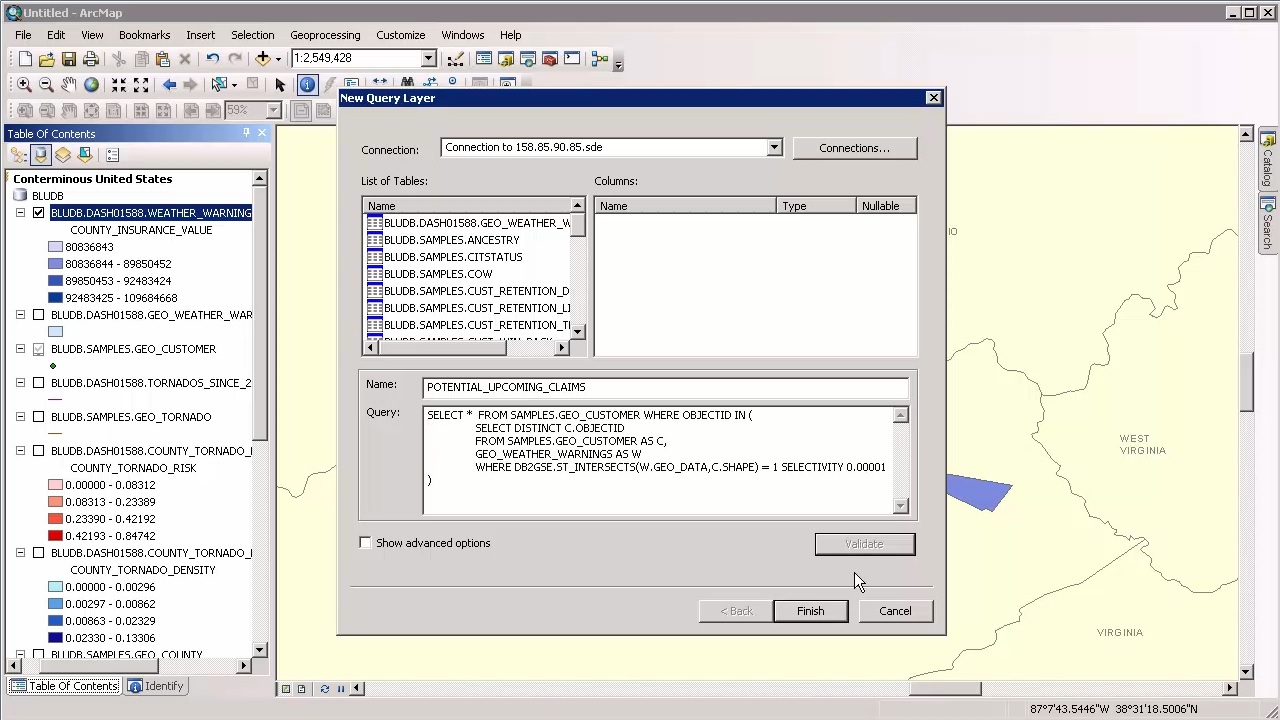
Task: Open the Geoprocessing menu
Action: click(x=325, y=35)
